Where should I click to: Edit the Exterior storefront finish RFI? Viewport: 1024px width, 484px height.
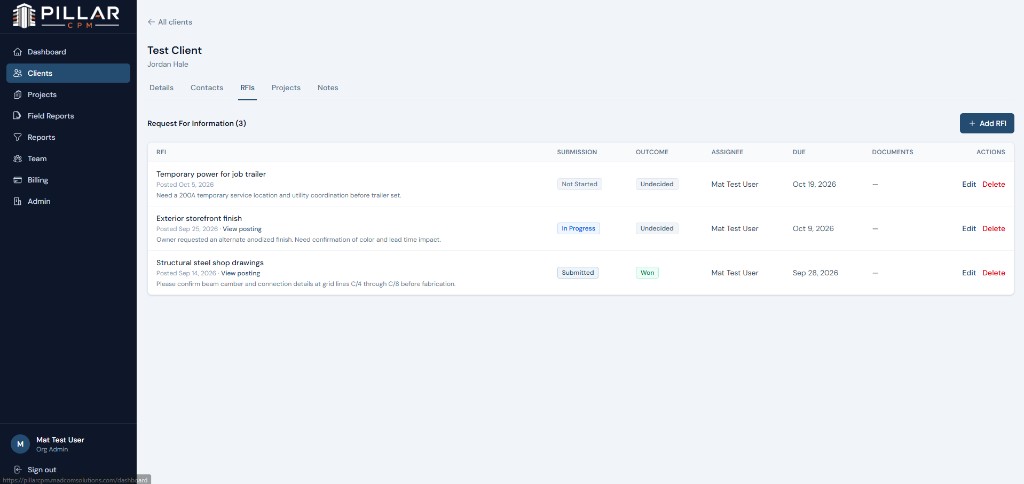click(x=969, y=229)
